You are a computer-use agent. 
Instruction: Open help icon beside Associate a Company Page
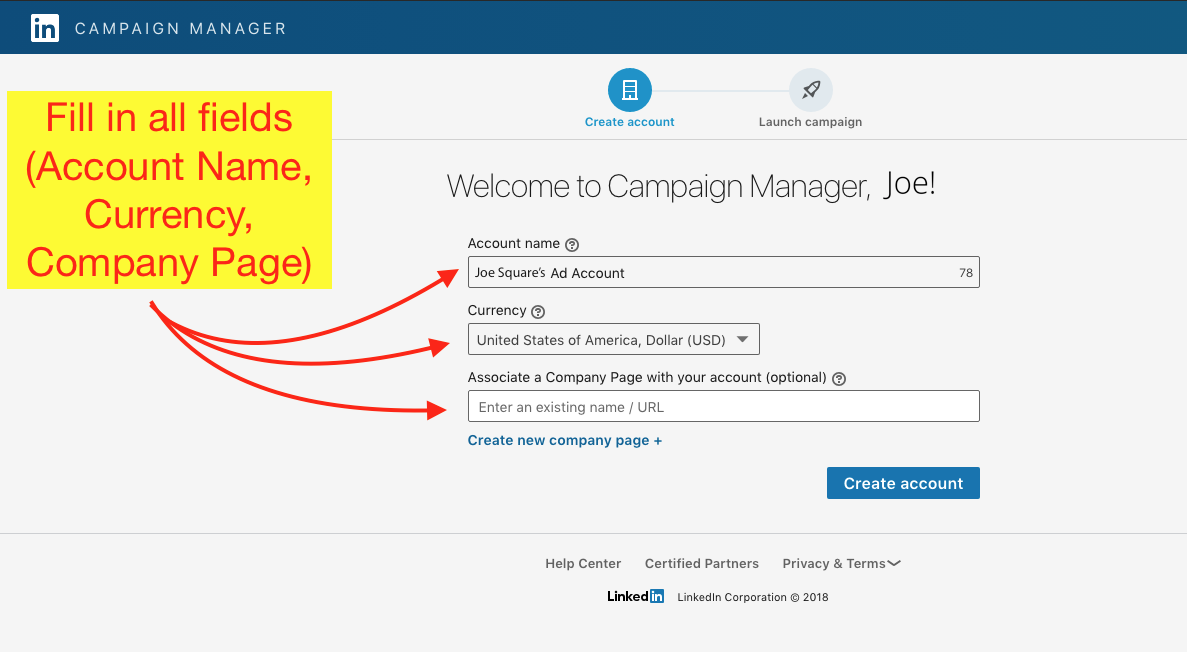coord(839,379)
